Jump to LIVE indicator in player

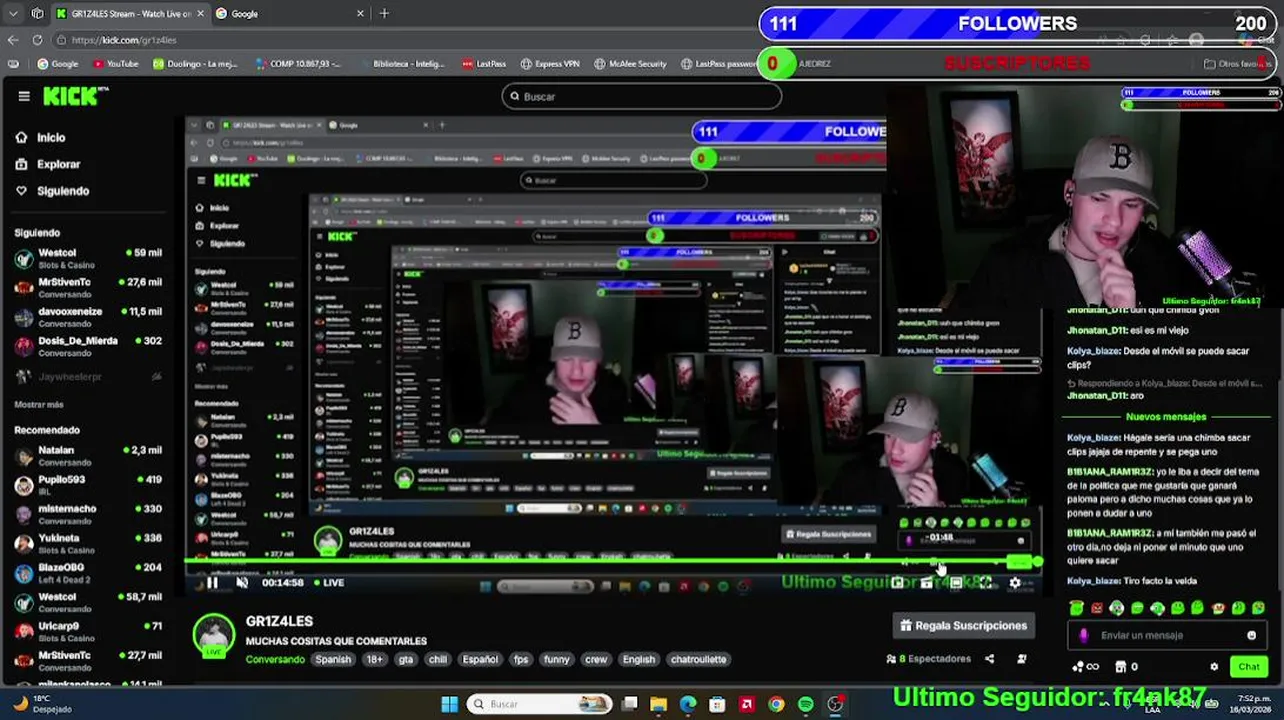[x=329, y=583]
